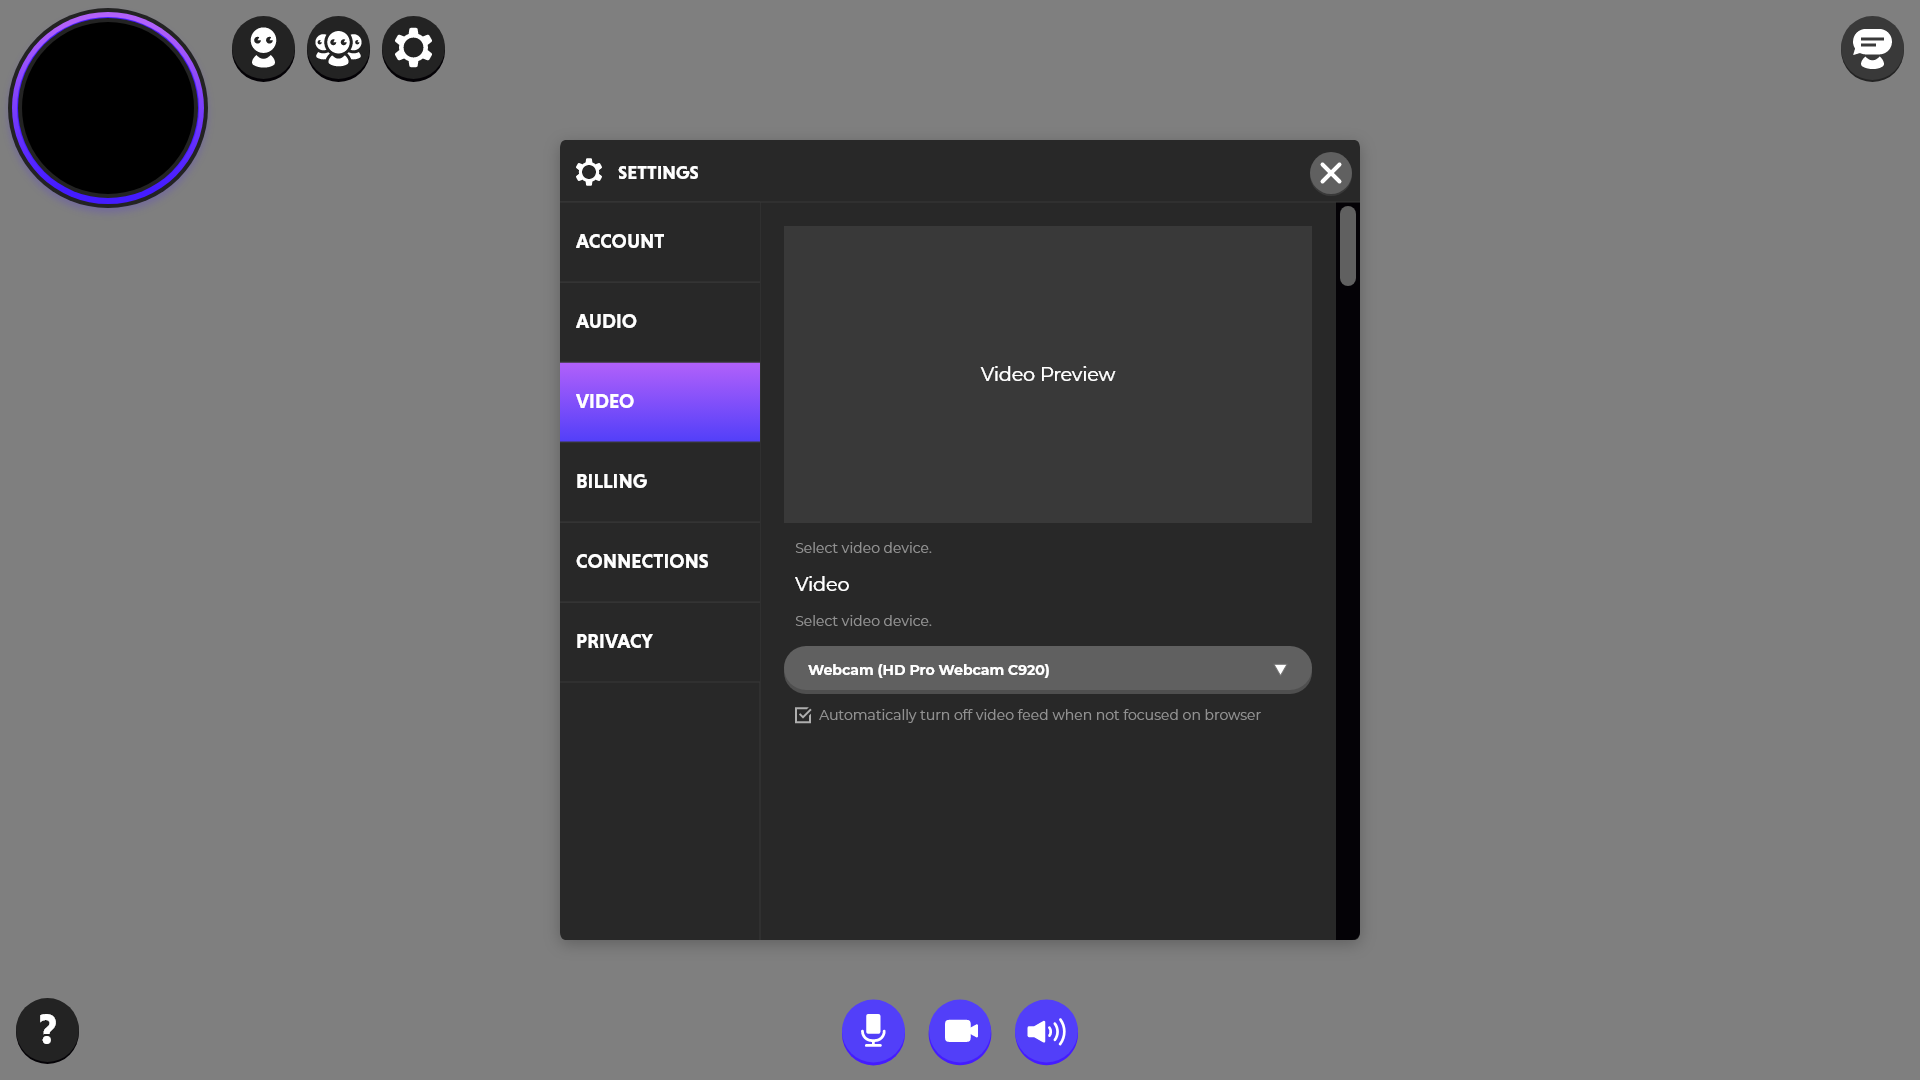Open the help question mark button
This screenshot has height=1080, width=1920.
pos(47,1030)
